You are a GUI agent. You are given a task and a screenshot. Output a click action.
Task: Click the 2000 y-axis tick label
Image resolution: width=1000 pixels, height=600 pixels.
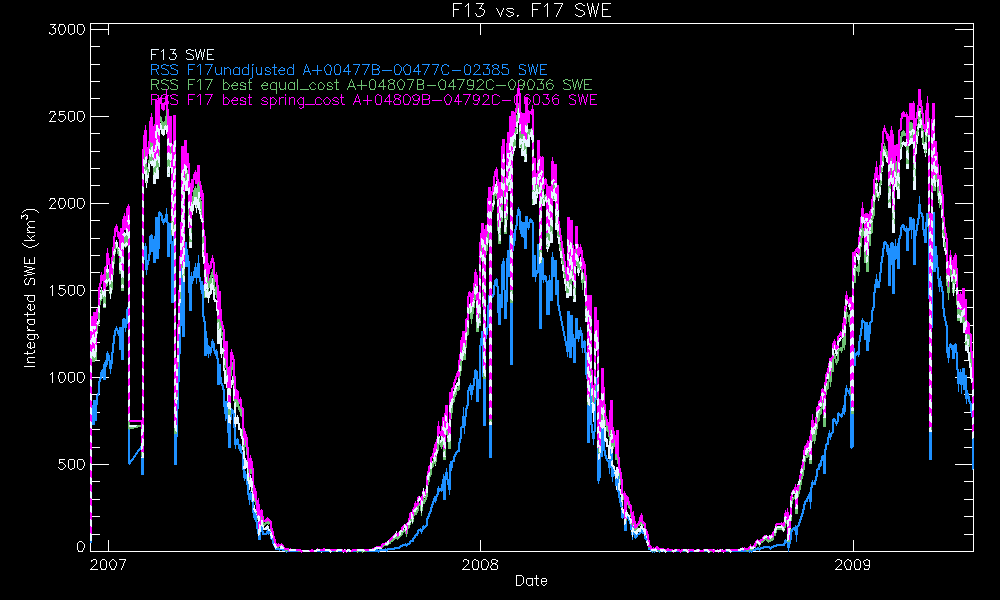66,203
